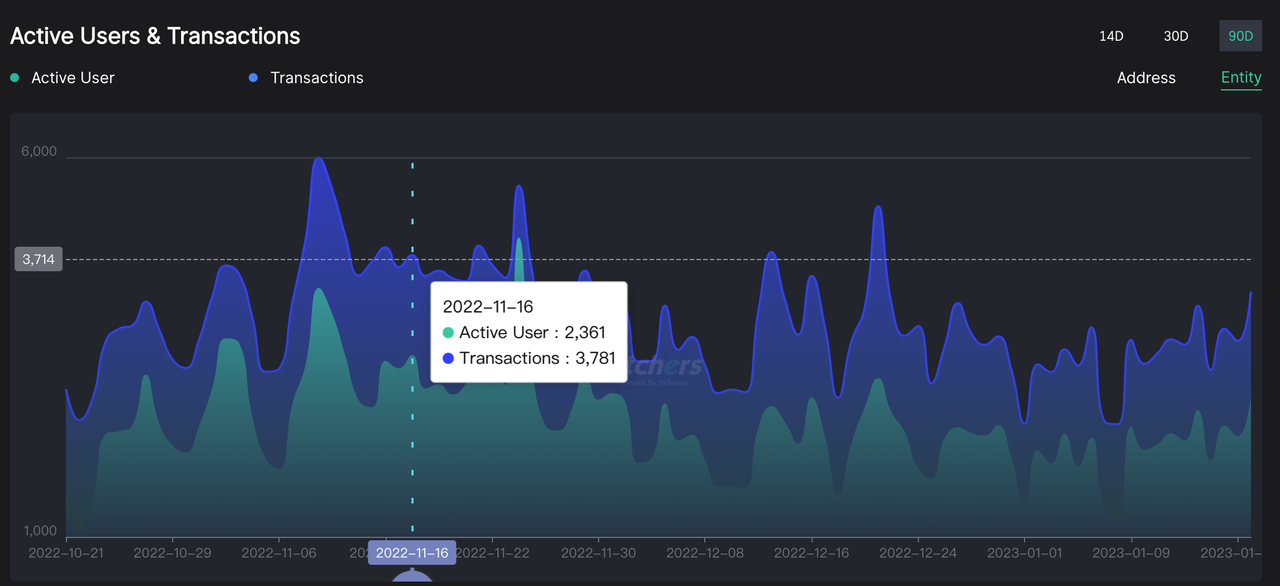Viewport: 1280px width, 586px height.
Task: Select the Entity view tab
Action: (x=1241, y=78)
